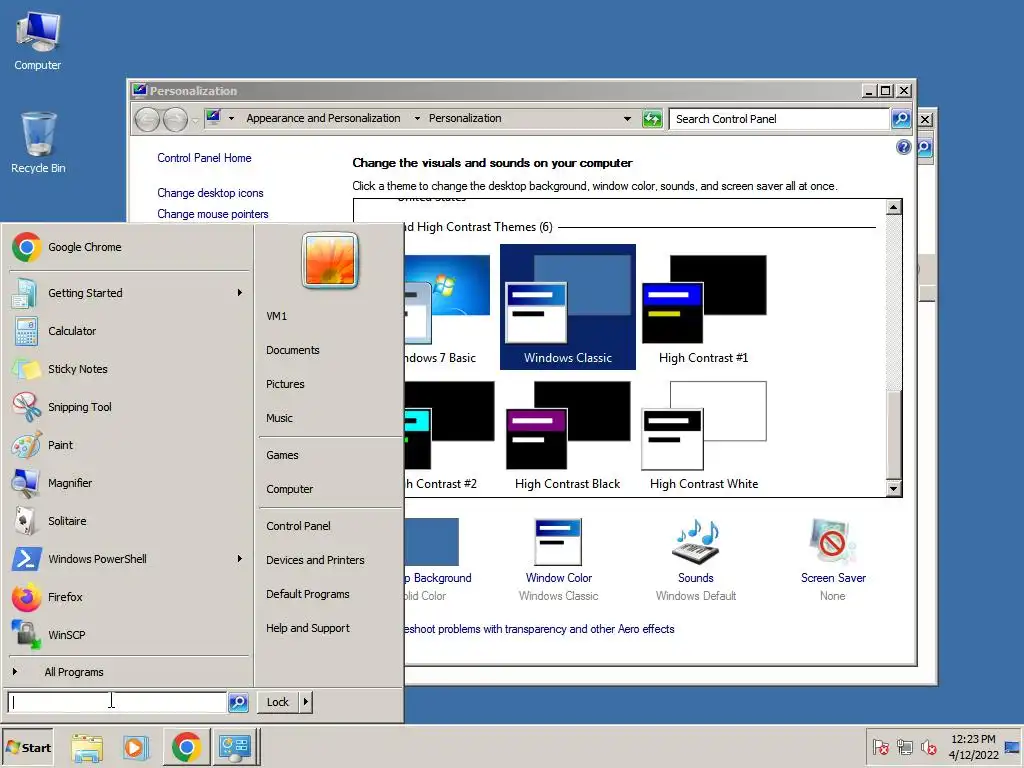1024x768 pixels.
Task: Expand Appearance and Personalization breadcrumb arrow
Action: tap(417, 118)
